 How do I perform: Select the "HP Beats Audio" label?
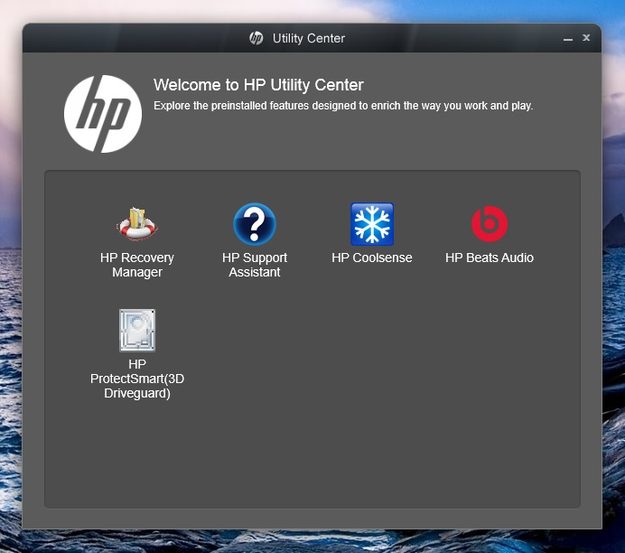coord(489,258)
